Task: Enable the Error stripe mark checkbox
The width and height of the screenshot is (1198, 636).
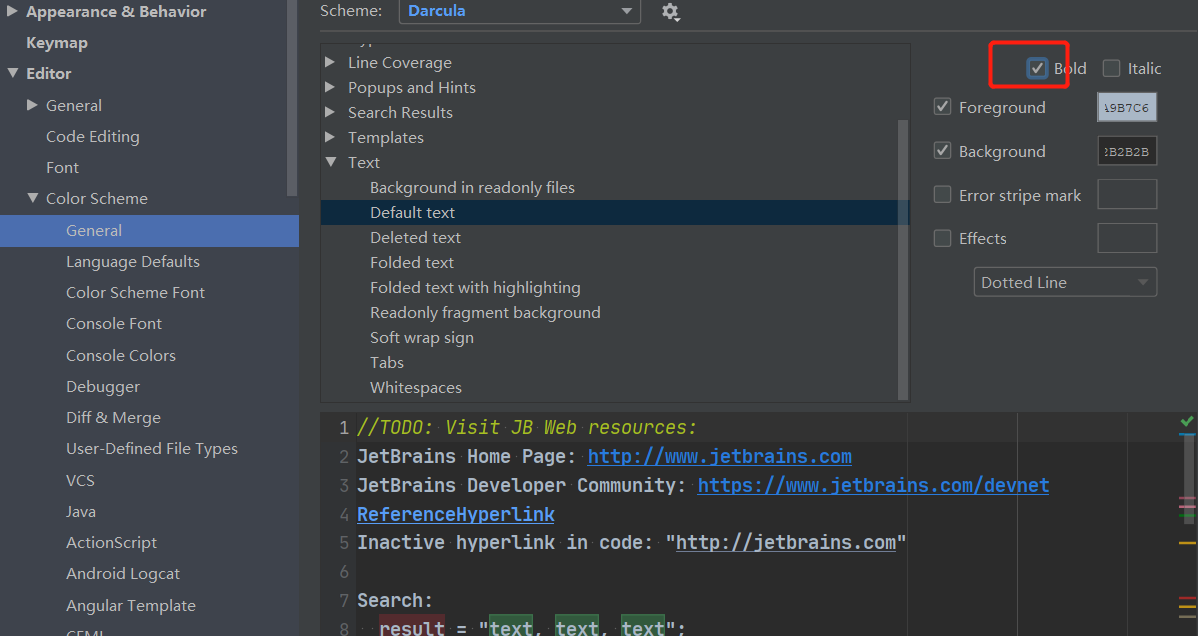Action: pyautogui.click(x=942, y=195)
